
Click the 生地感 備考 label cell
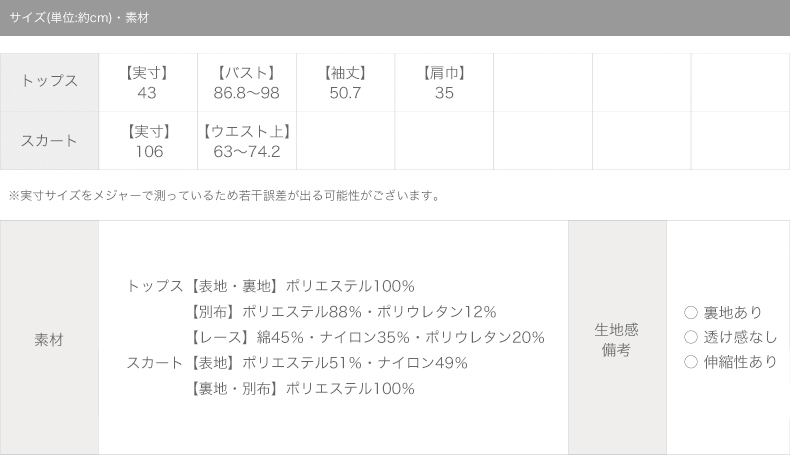pyautogui.click(x=617, y=338)
